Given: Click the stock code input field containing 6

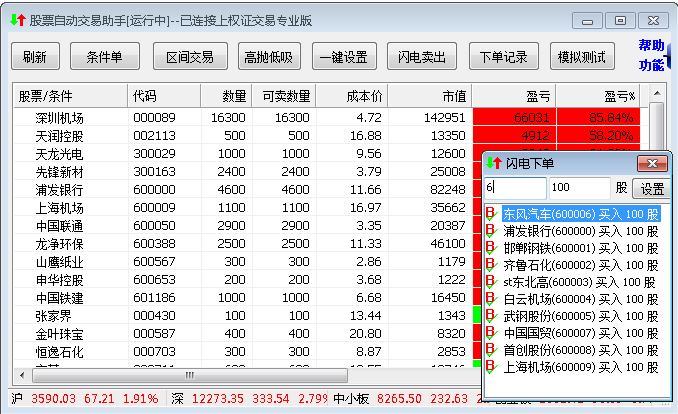Looking at the screenshot, I should pyautogui.click(x=514, y=188).
